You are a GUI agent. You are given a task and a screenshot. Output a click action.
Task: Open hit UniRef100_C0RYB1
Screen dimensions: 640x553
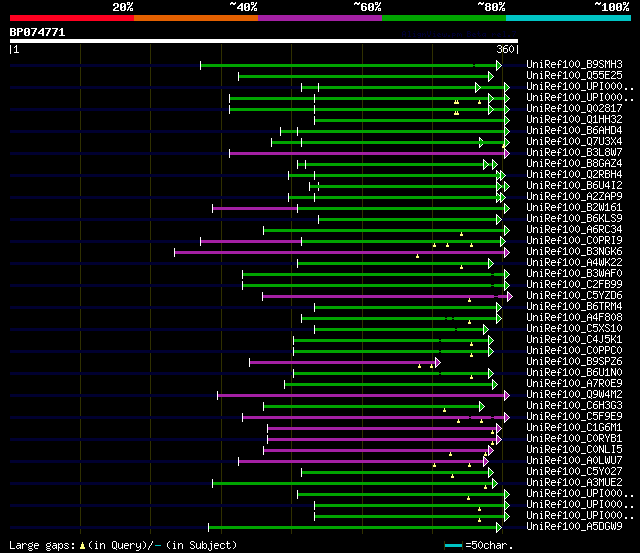point(574,439)
